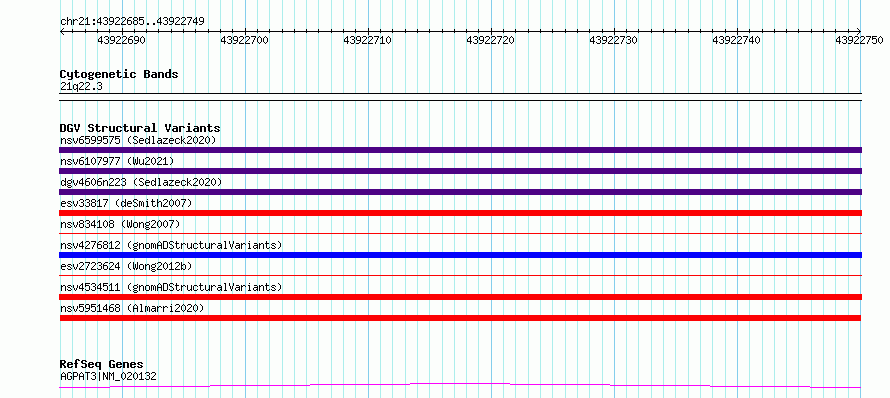Viewport: 890px width, 398px height.
Task: Click the chr21:43922685..43922749 region label
Action: coord(132,22)
